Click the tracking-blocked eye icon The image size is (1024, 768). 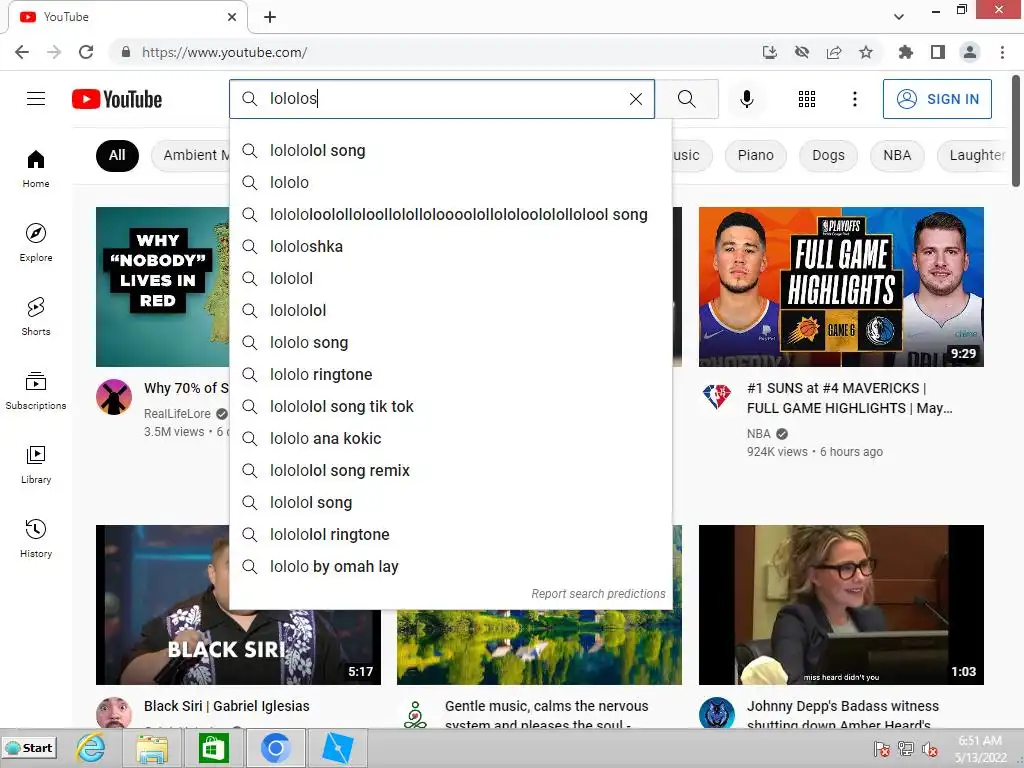[x=802, y=52]
